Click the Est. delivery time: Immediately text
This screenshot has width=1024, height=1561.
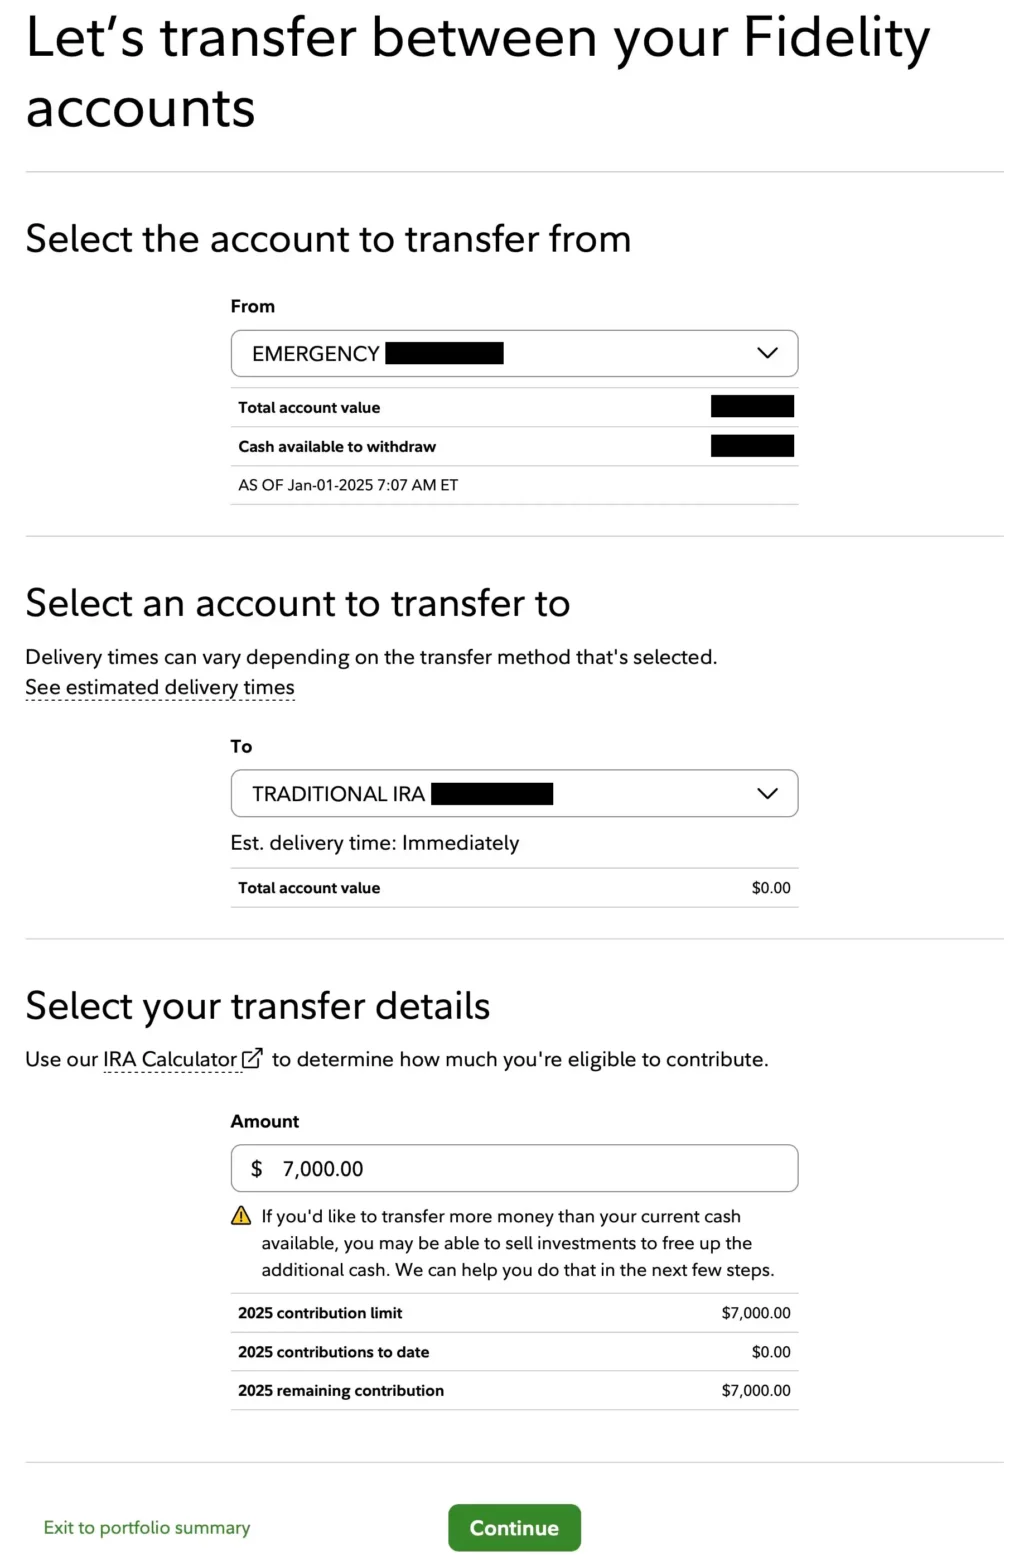(375, 843)
